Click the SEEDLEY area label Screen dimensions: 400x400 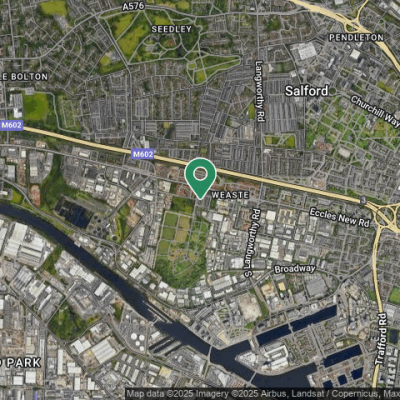pyautogui.click(x=172, y=29)
